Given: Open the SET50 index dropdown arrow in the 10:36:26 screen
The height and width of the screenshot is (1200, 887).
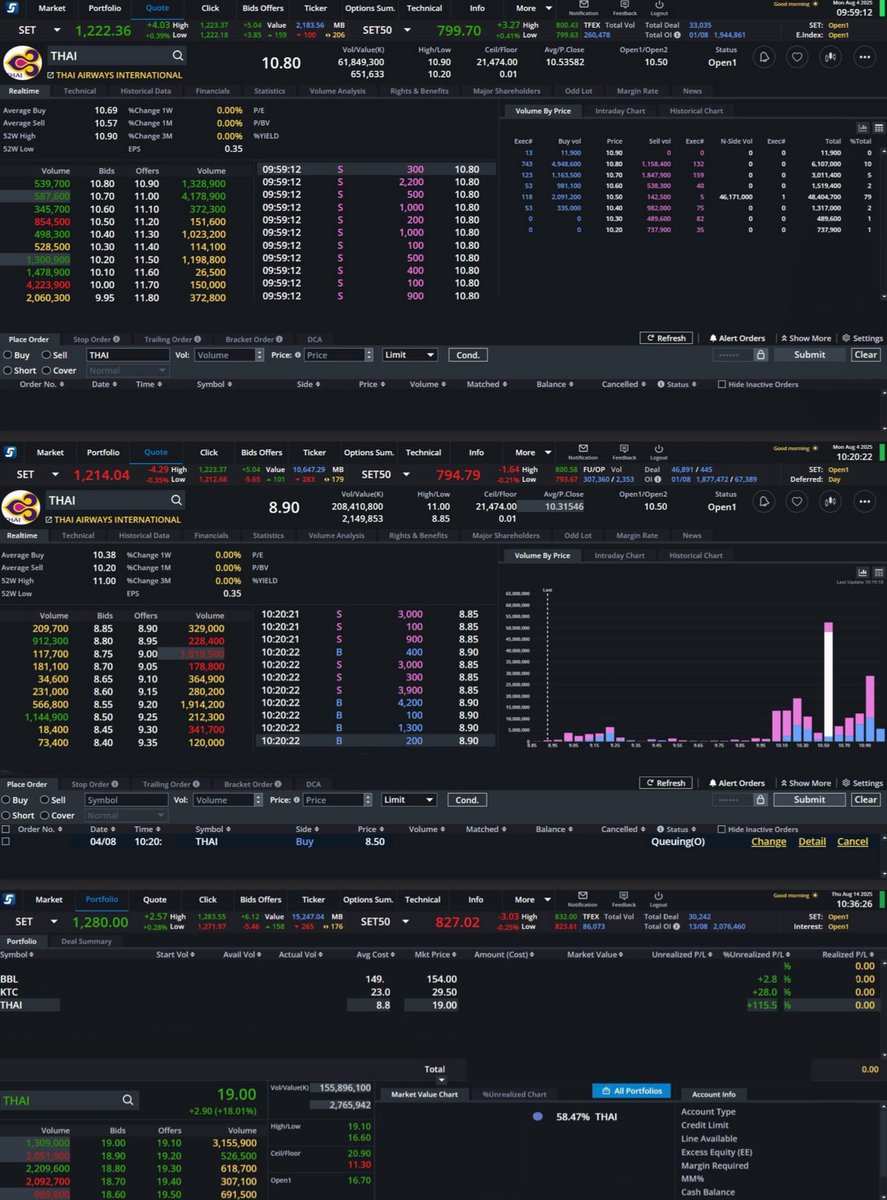Looking at the screenshot, I should pyautogui.click(x=407, y=922).
